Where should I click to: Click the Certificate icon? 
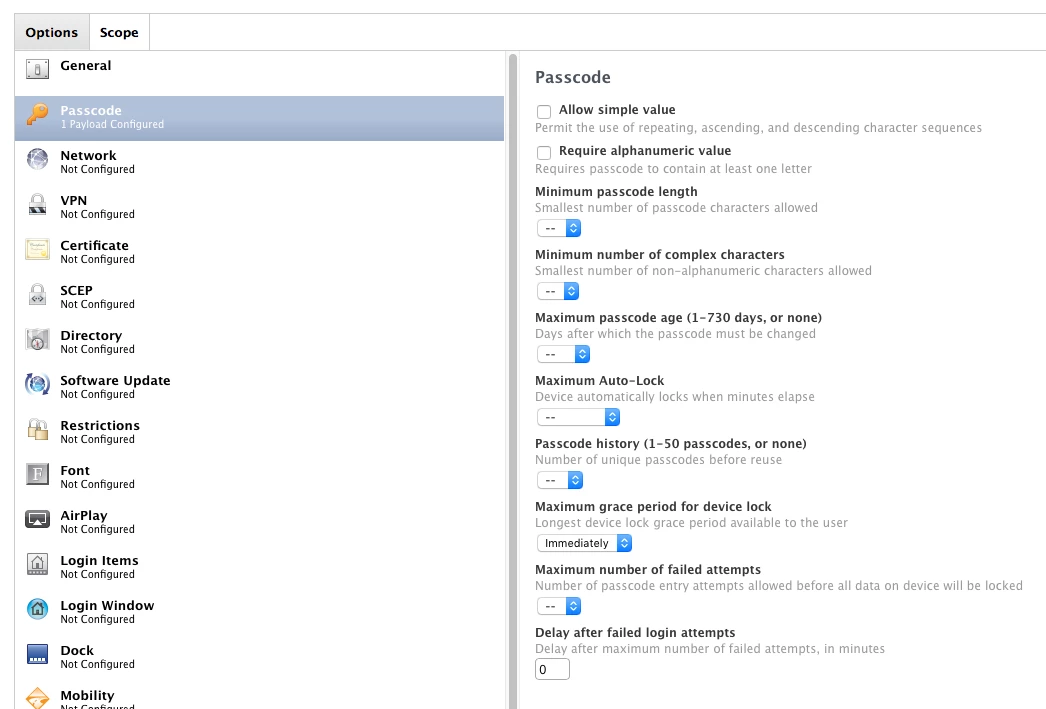point(37,249)
